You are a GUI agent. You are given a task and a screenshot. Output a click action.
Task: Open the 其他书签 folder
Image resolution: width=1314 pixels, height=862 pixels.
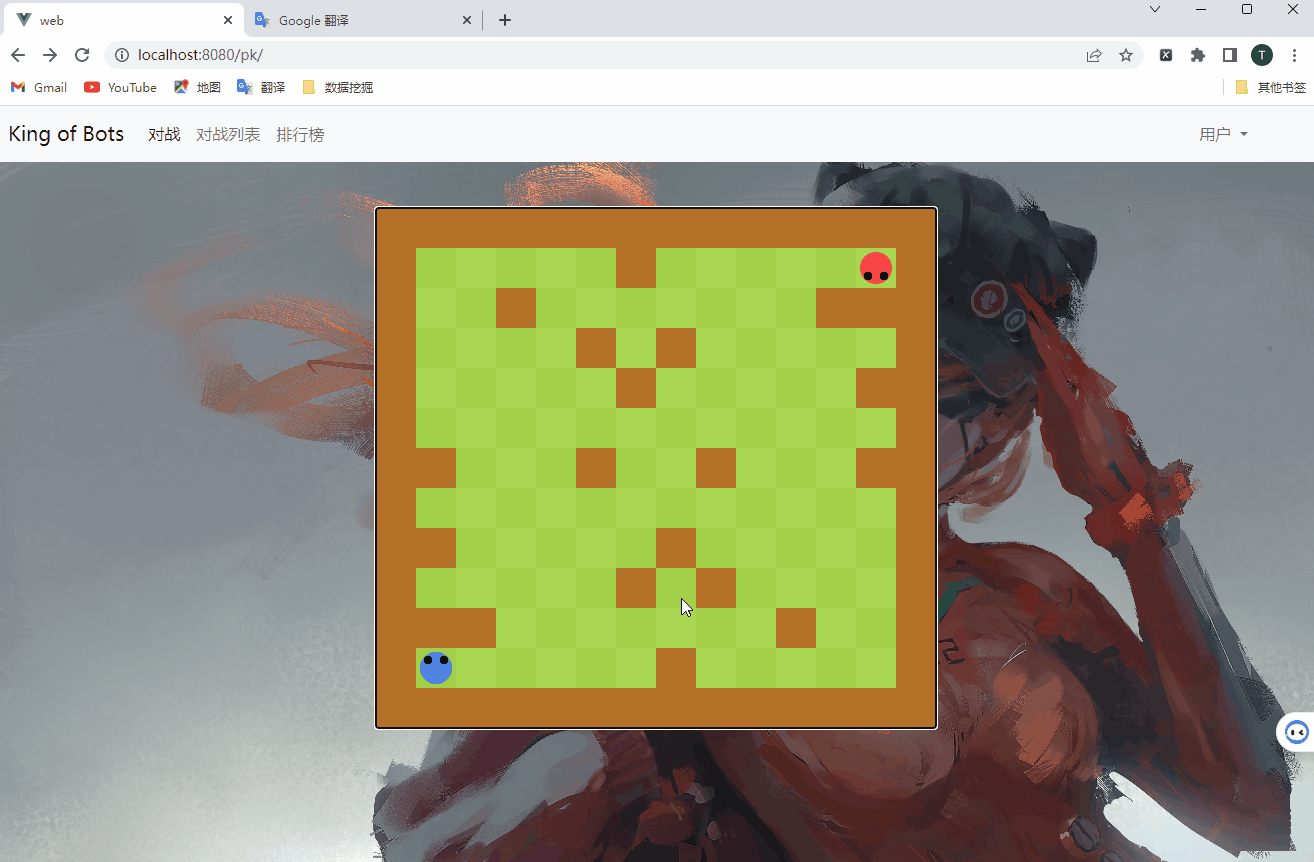coord(1271,87)
